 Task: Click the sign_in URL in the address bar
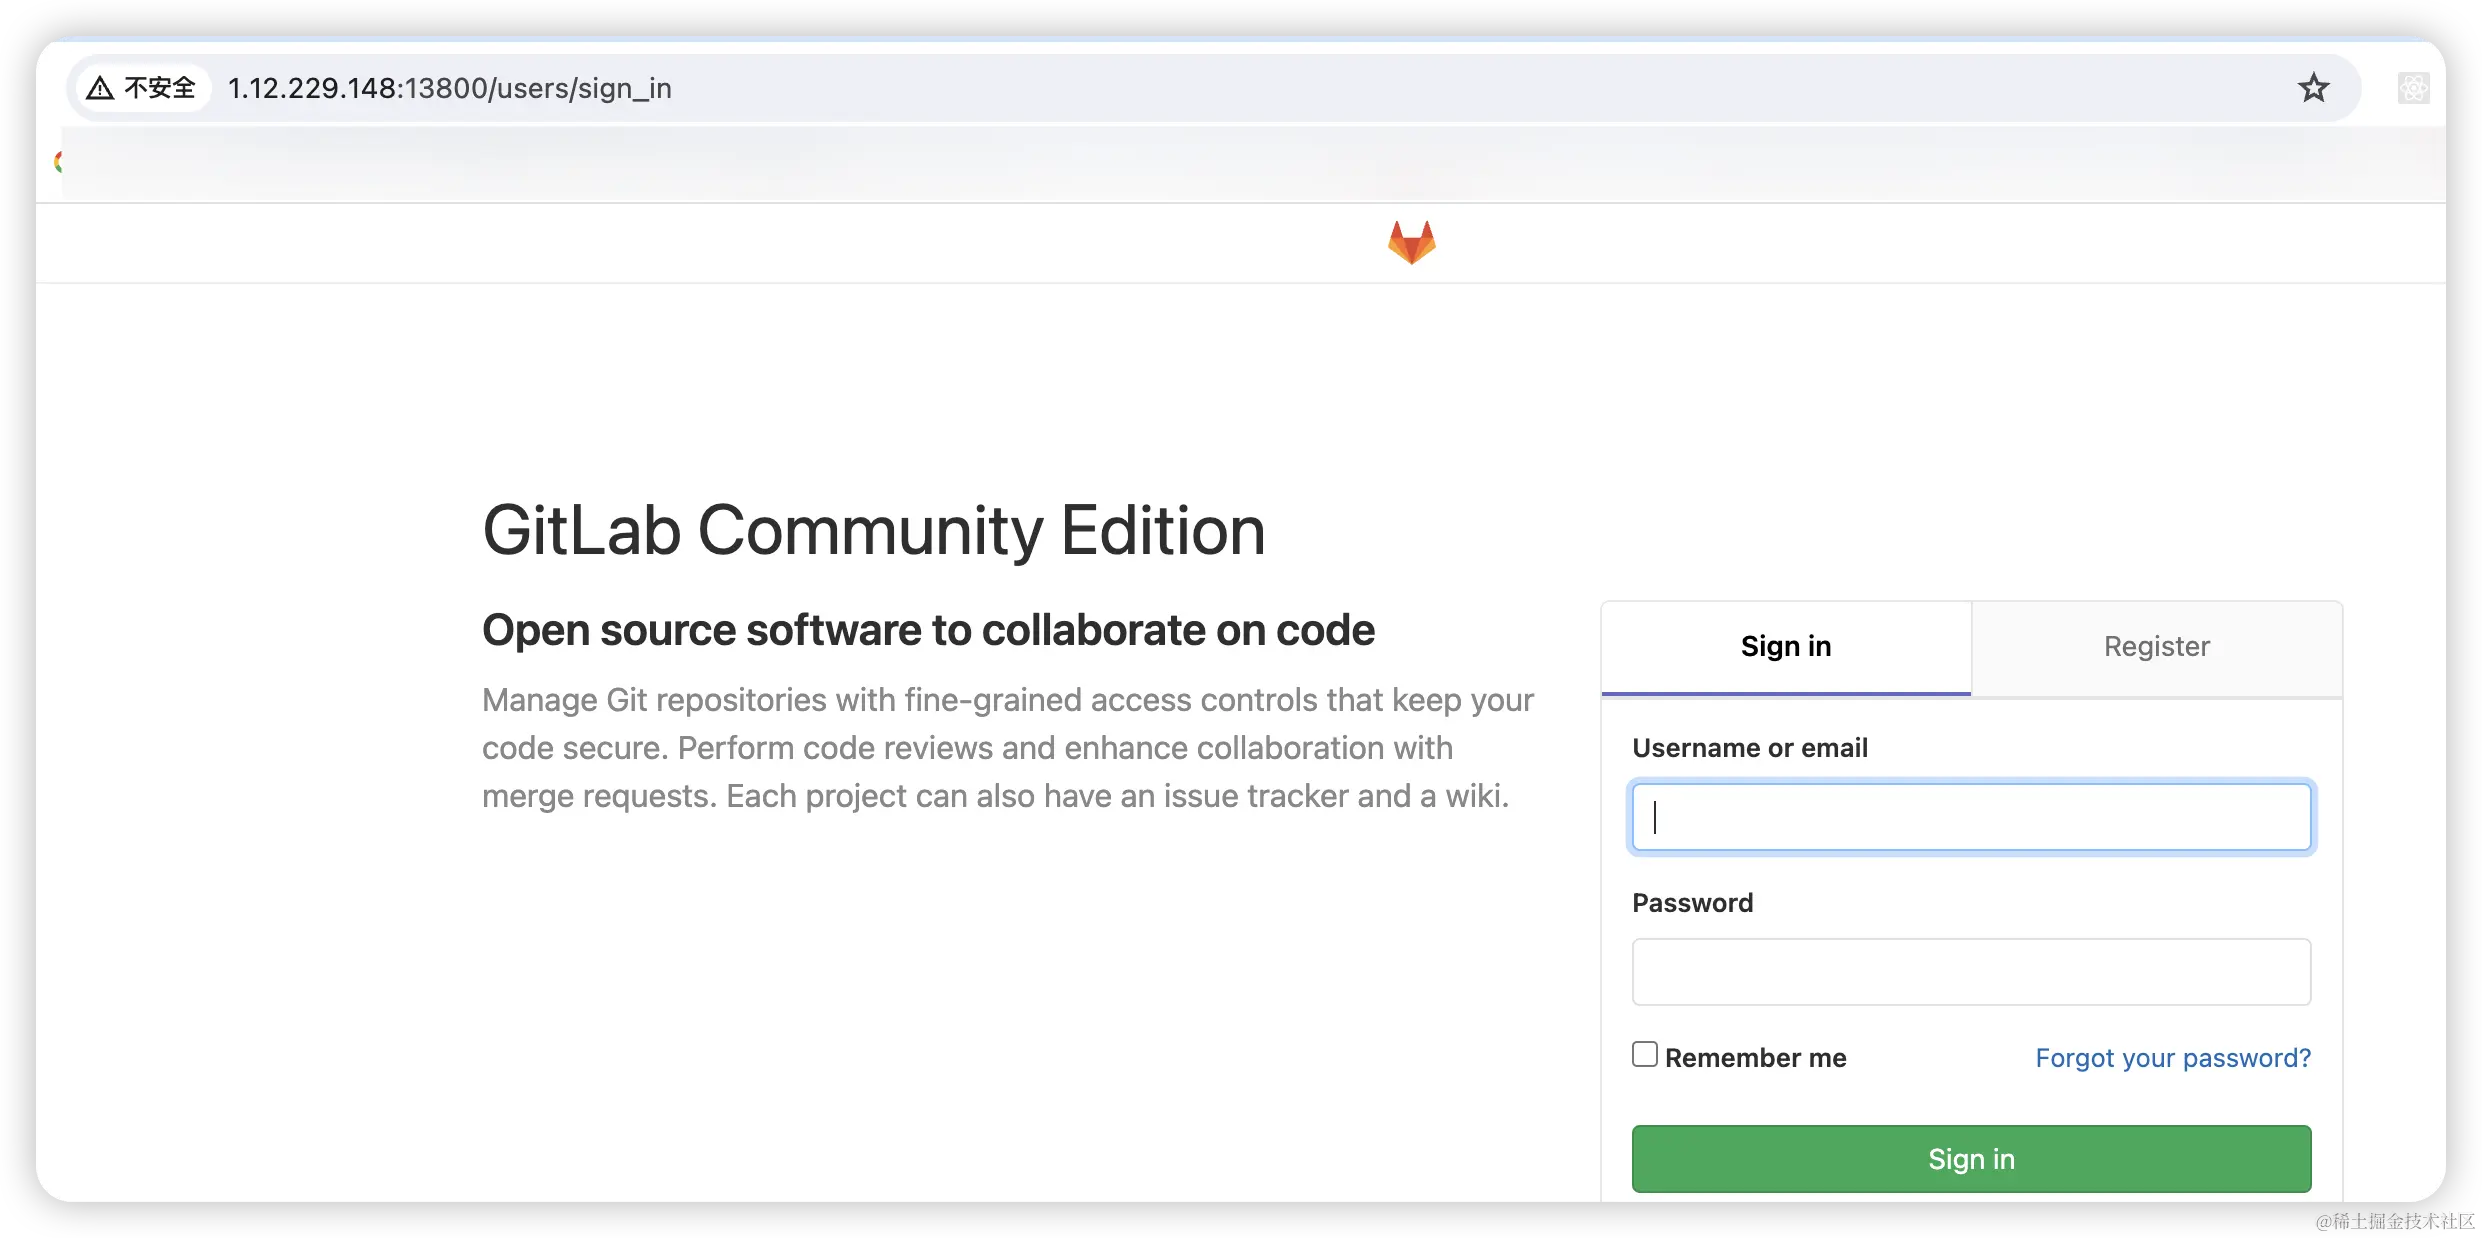pyautogui.click(x=450, y=88)
